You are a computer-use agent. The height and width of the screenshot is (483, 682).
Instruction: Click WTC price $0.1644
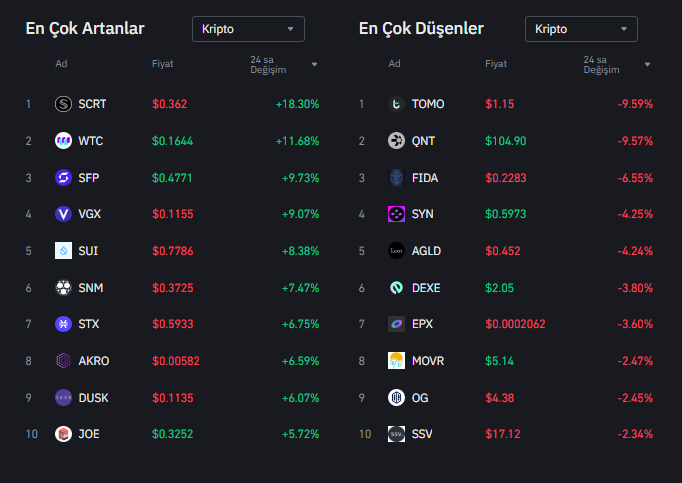[172, 141]
